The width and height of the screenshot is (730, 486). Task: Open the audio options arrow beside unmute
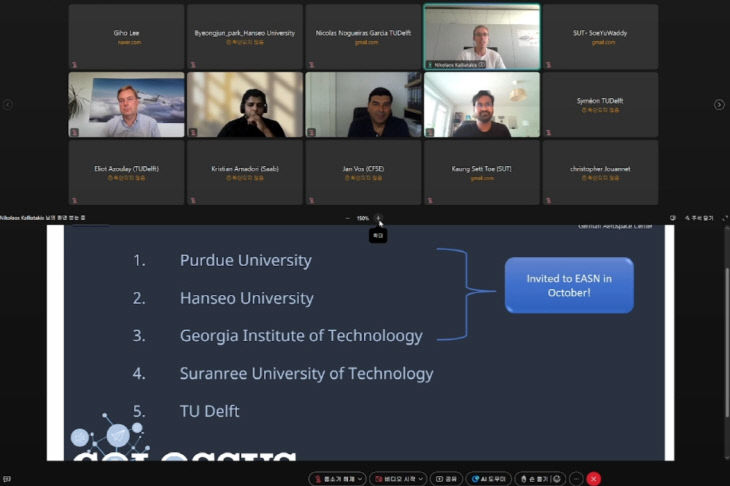pyautogui.click(x=360, y=479)
